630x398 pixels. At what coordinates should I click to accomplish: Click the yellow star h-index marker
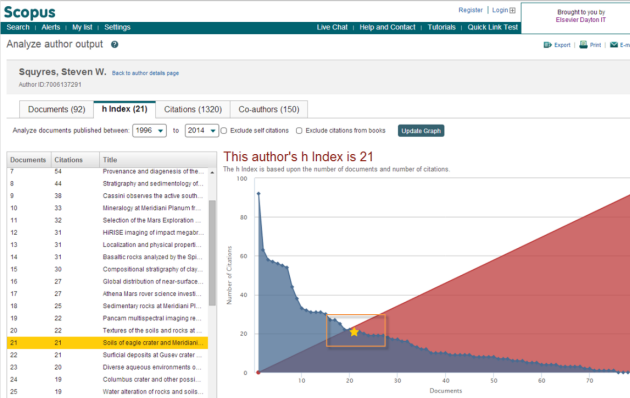354,332
